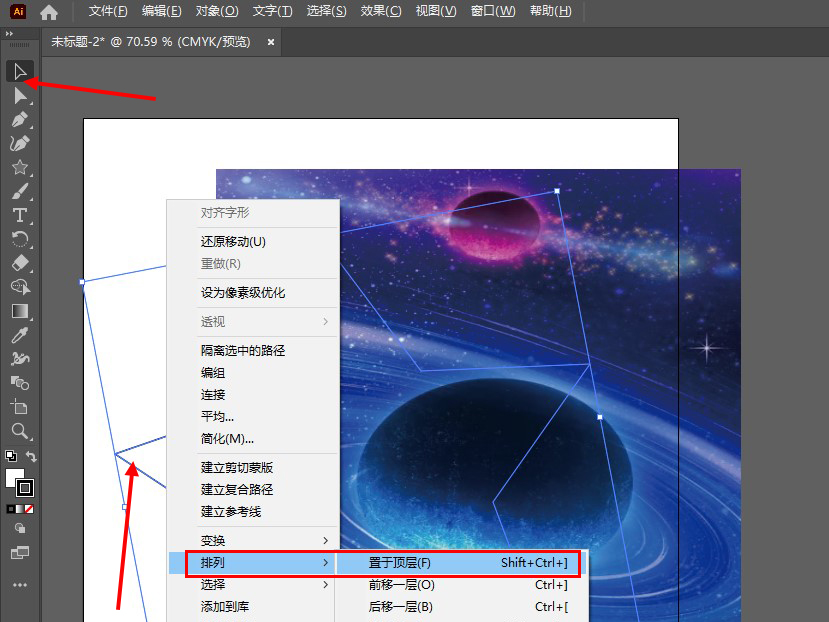
Task: Choose the Star shape tool
Action: click(19, 167)
